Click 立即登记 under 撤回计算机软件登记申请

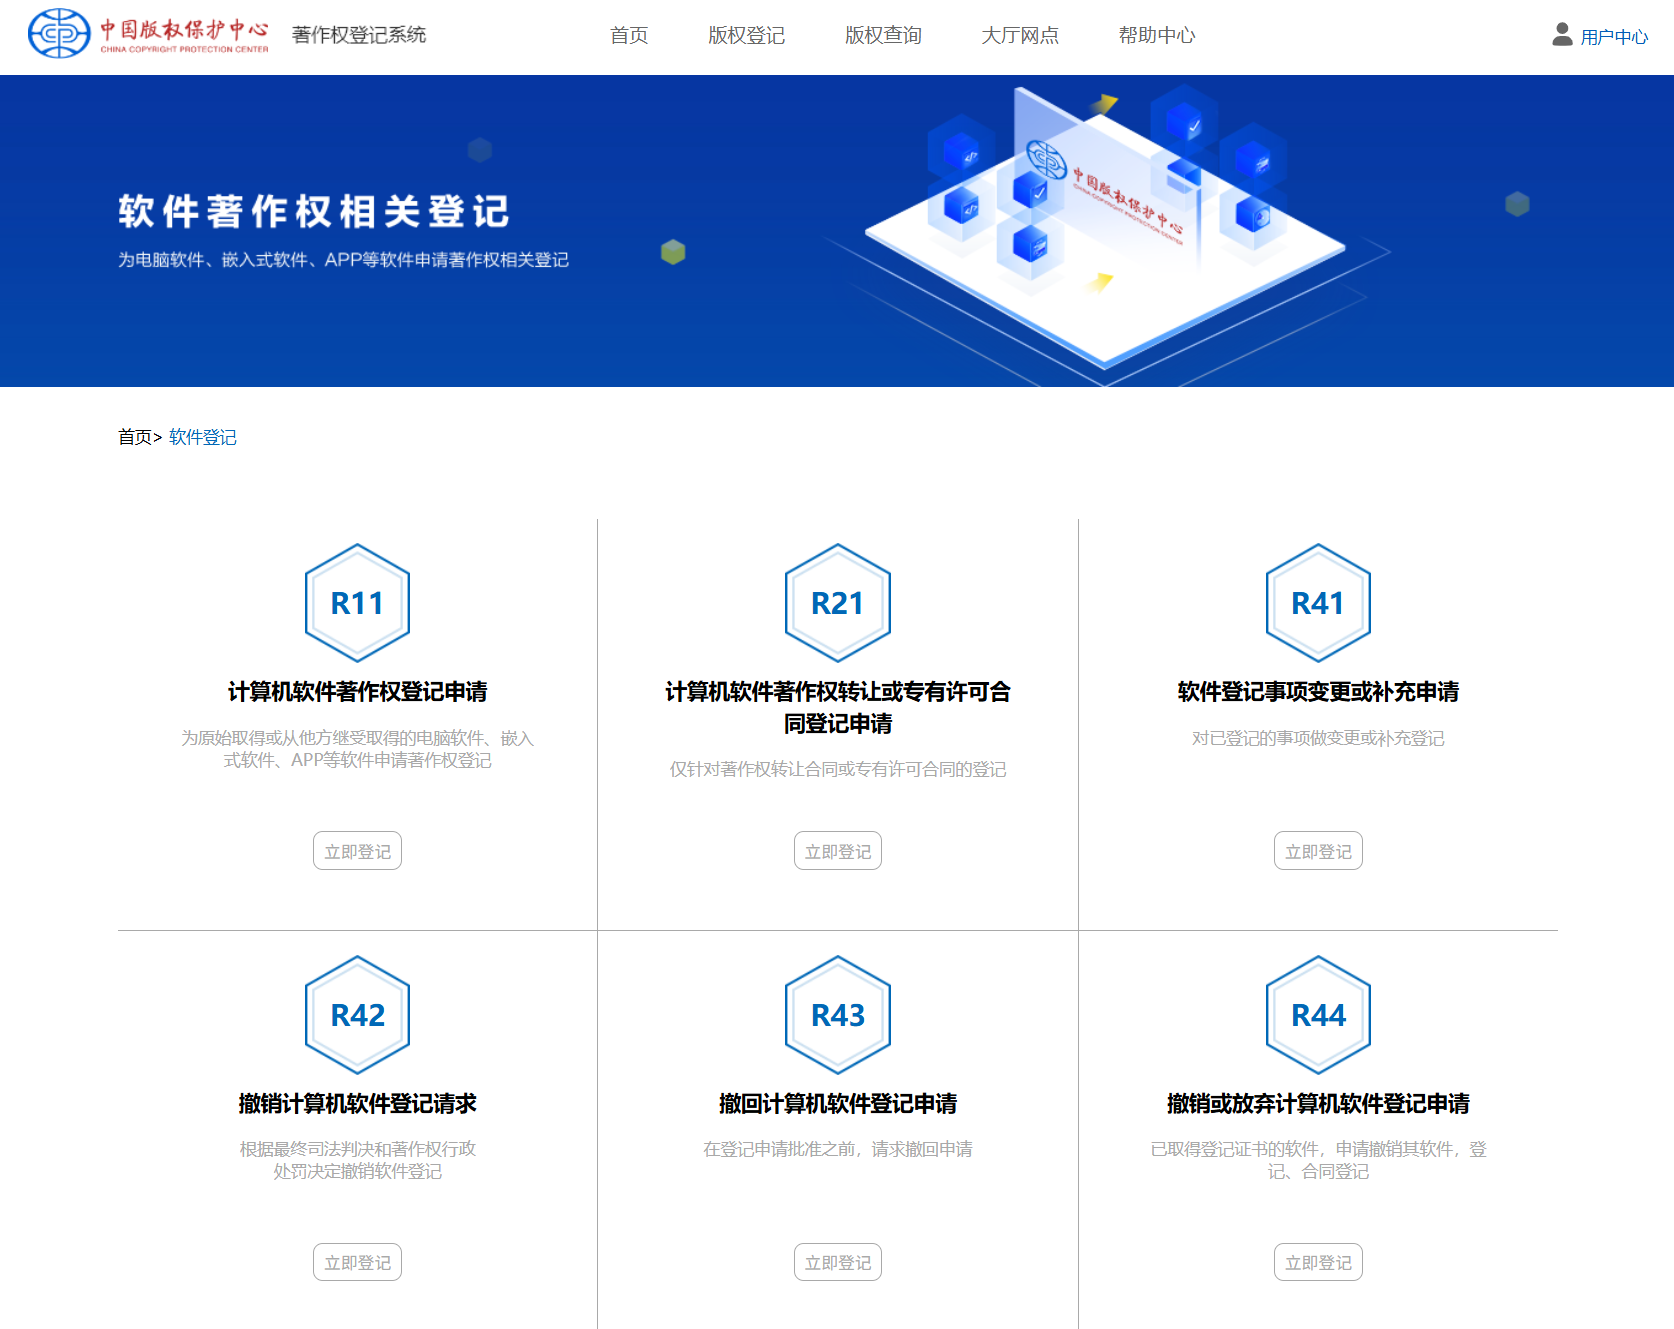tap(838, 1262)
